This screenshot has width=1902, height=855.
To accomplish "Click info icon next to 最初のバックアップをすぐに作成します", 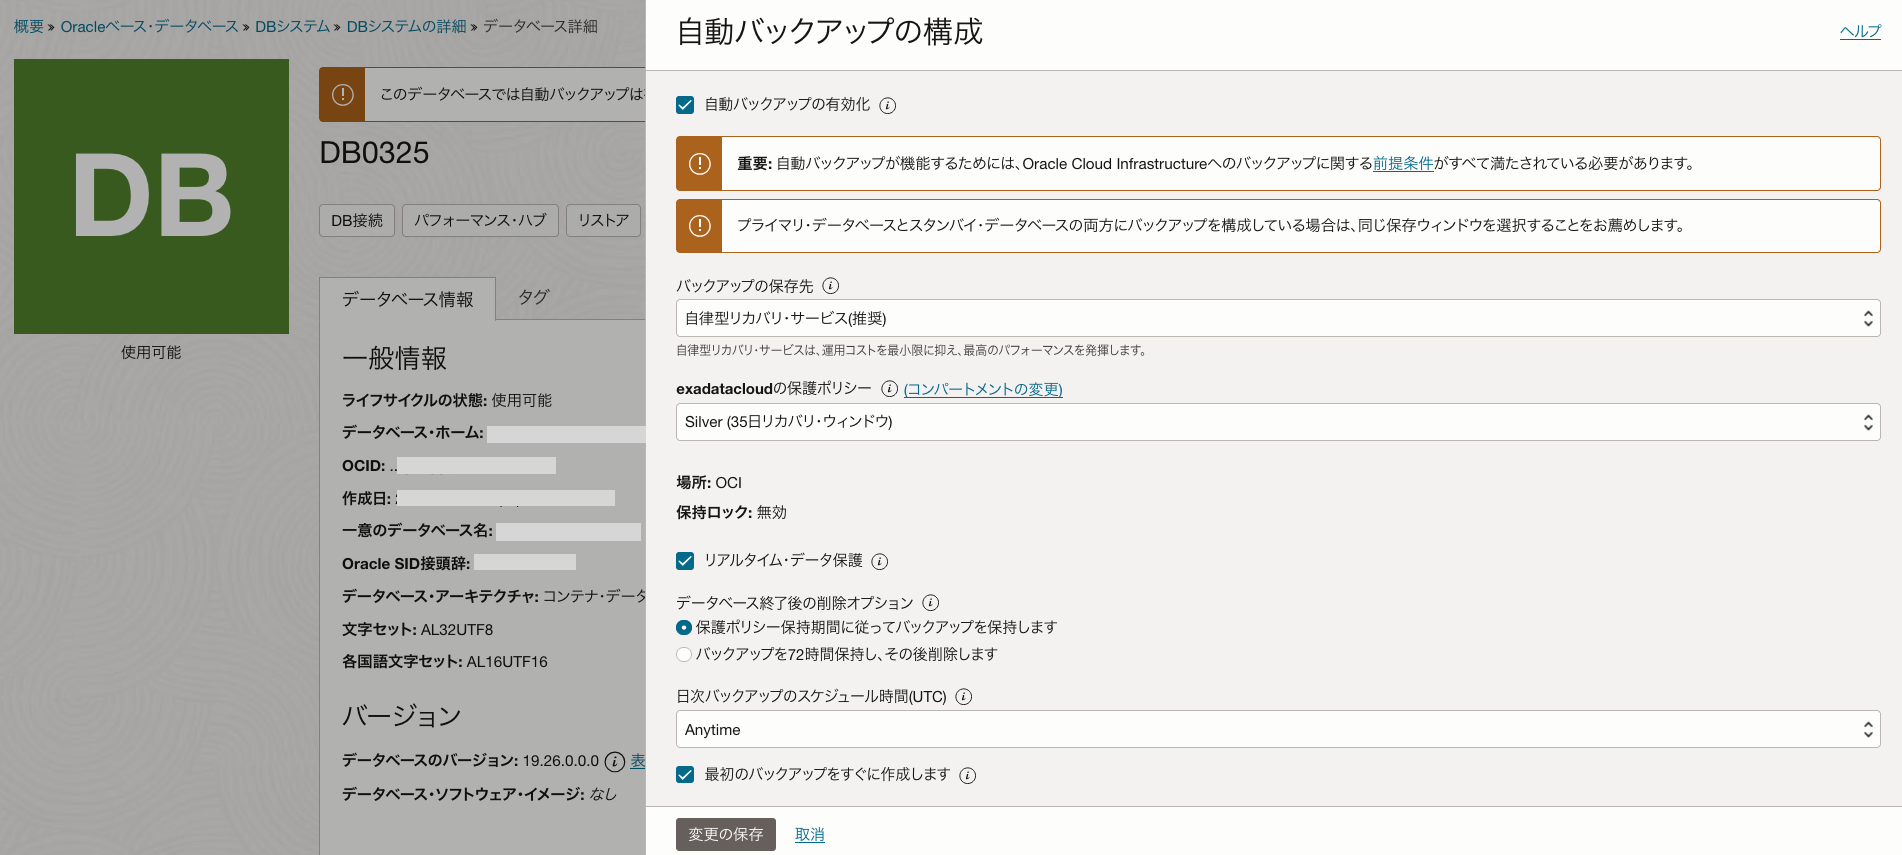I will (x=967, y=775).
